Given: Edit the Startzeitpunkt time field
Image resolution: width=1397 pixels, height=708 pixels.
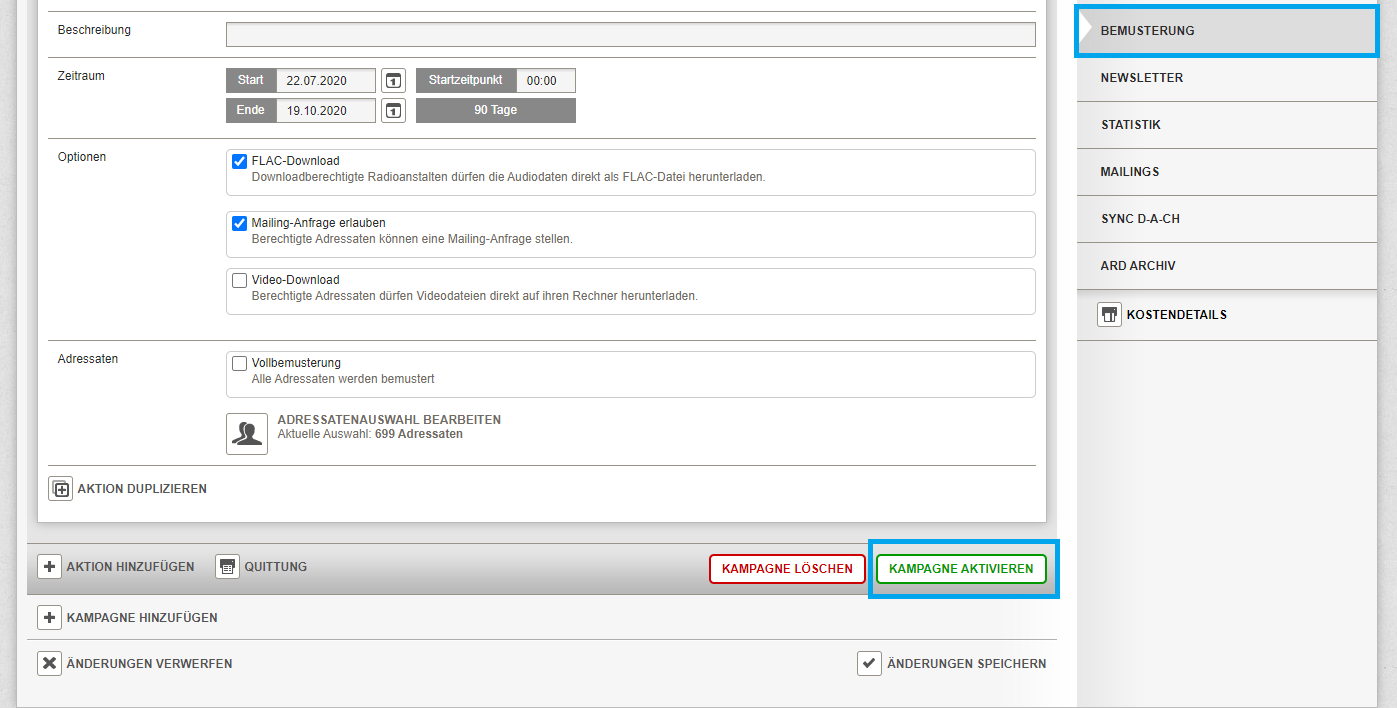Looking at the screenshot, I should 546,81.
